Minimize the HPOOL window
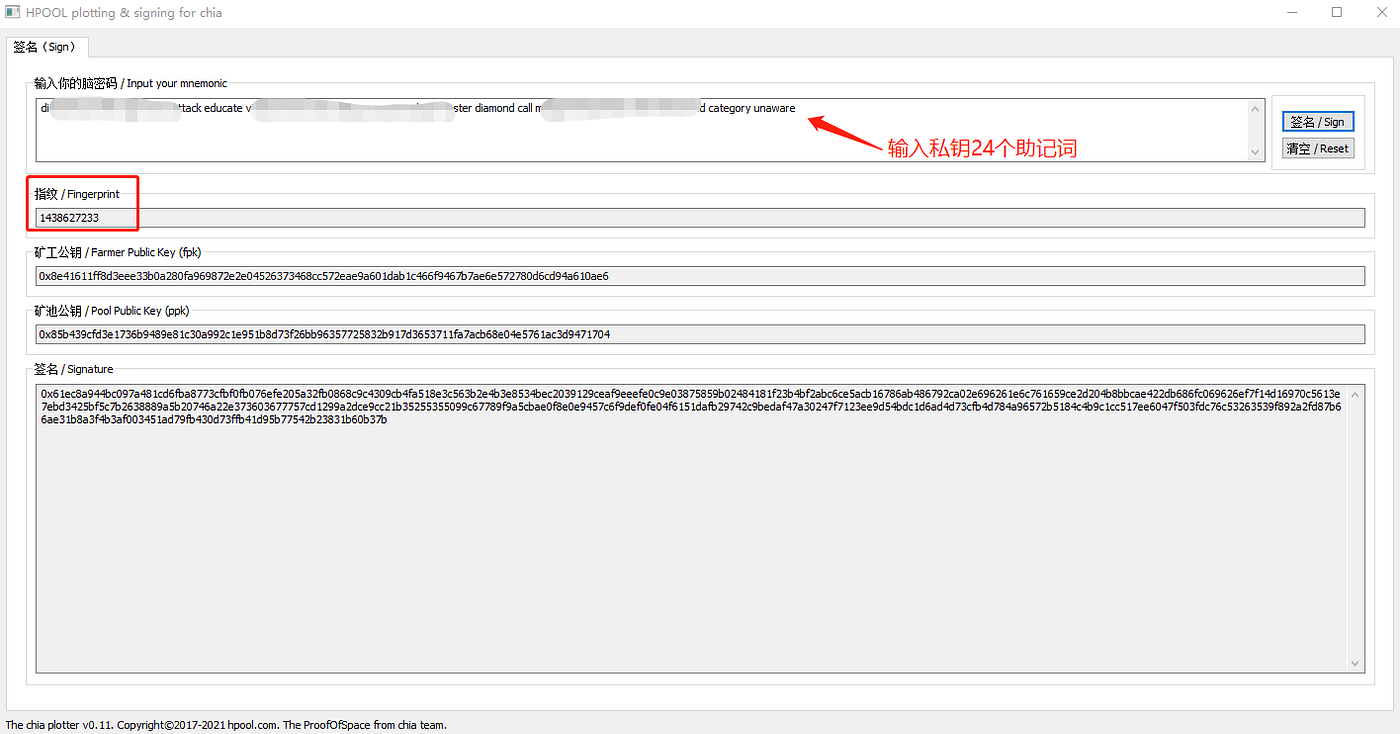This screenshot has width=1400, height=734. tap(1291, 13)
